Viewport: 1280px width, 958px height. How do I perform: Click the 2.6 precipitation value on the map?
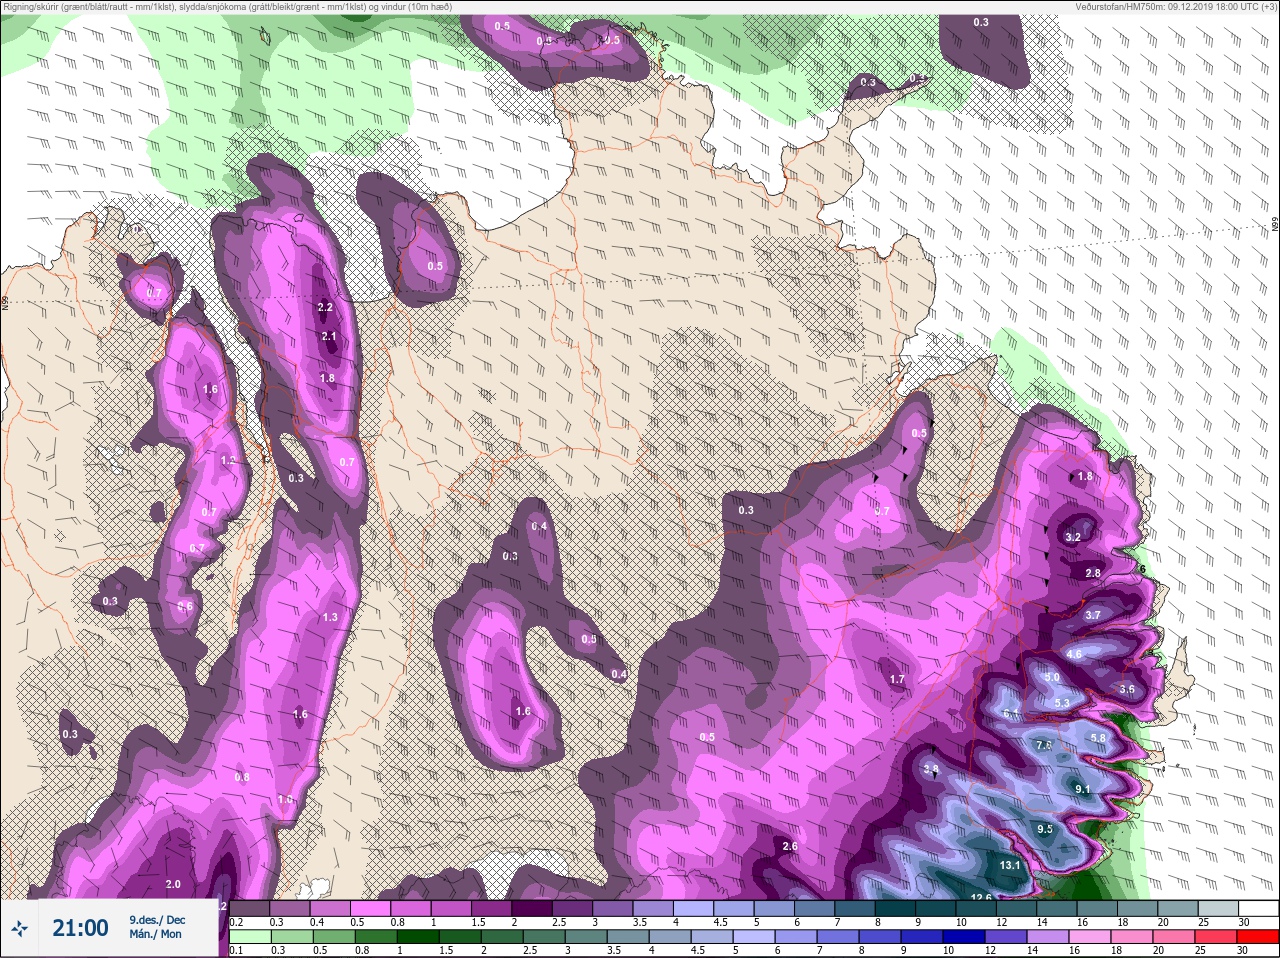pos(790,846)
